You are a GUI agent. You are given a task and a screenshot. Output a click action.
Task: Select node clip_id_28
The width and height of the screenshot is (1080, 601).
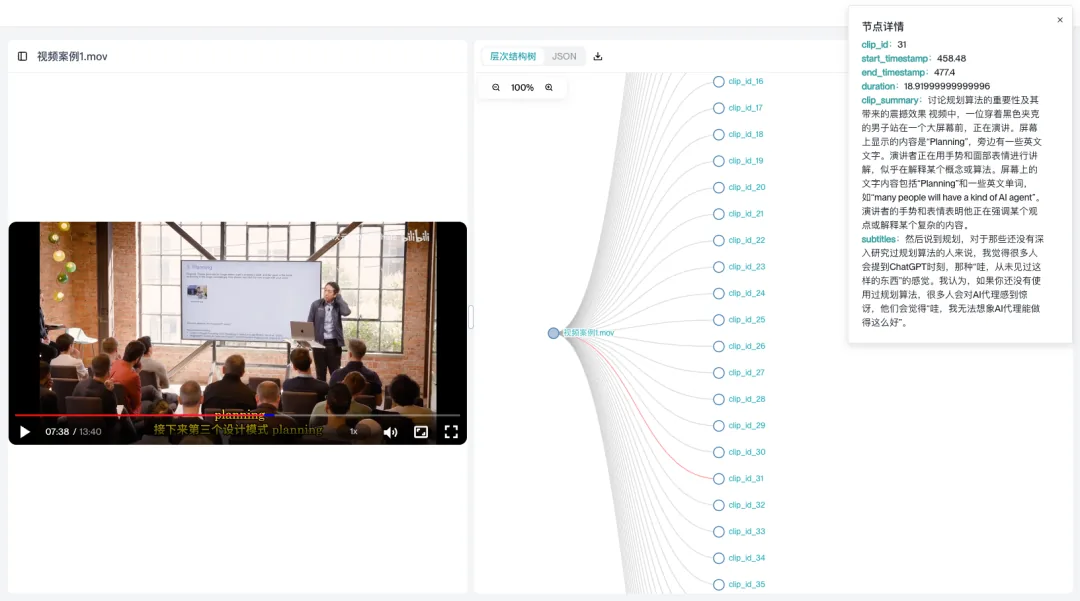point(718,400)
